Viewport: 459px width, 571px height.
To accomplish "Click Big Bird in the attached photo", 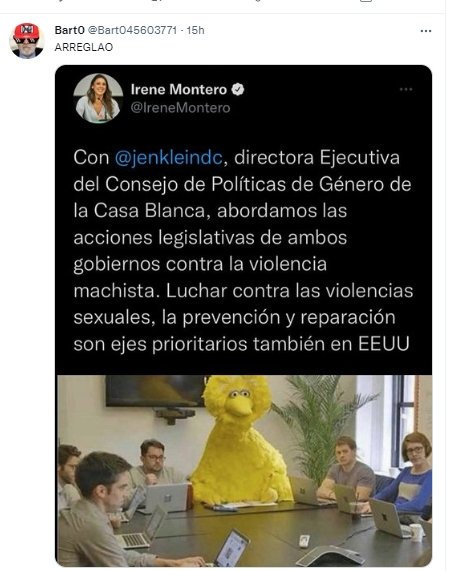I will (242, 440).
